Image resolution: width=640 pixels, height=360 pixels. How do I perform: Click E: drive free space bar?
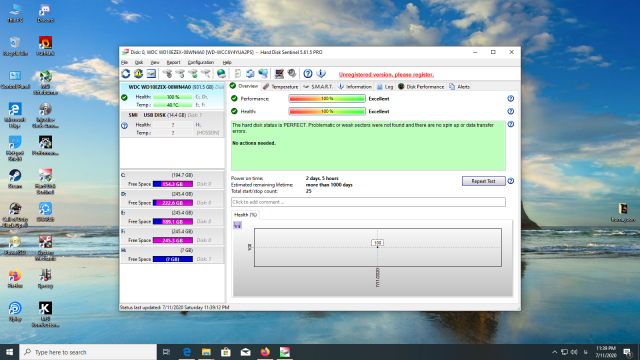coord(173,222)
